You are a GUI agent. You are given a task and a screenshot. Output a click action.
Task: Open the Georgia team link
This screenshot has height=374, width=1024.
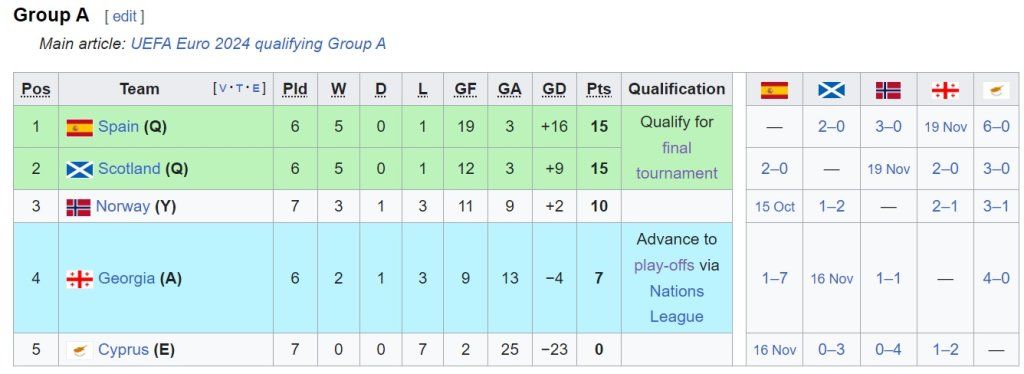(x=127, y=279)
